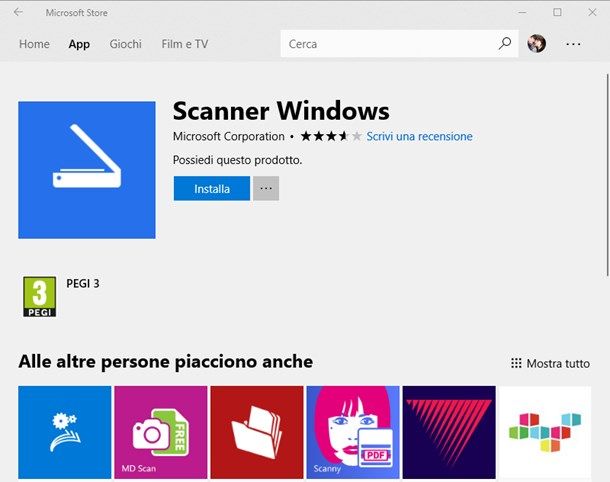Open the red folder app tile
The height and width of the screenshot is (482, 610).
point(257,432)
